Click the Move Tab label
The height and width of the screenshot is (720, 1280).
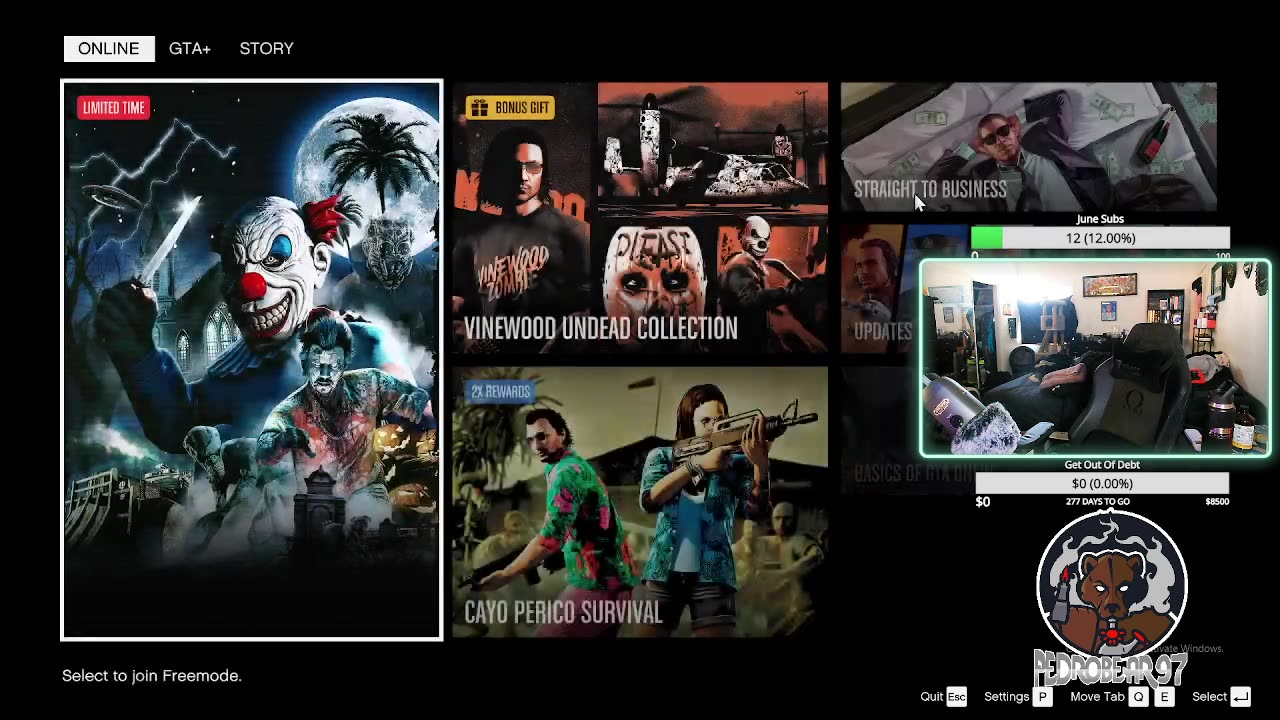click(x=1097, y=696)
